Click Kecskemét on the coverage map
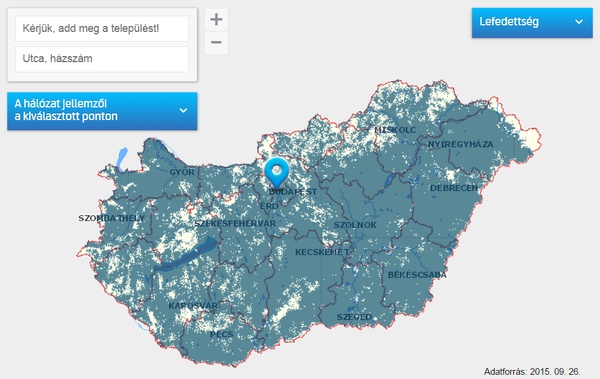This screenshot has width=600, height=379. pyautogui.click(x=322, y=252)
